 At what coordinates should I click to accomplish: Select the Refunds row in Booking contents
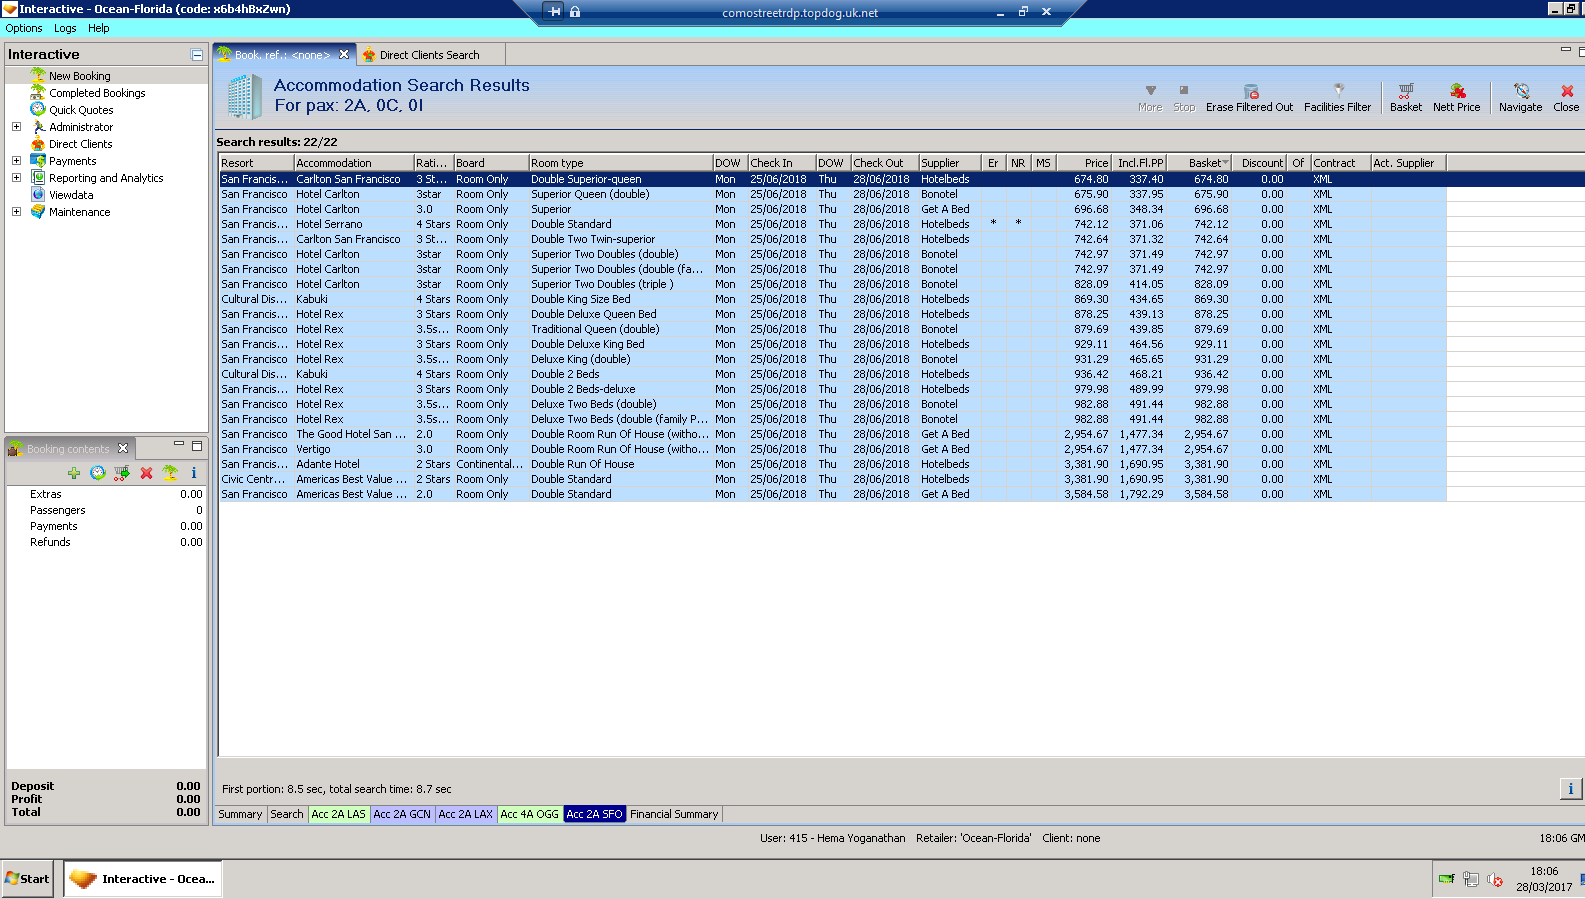[x=106, y=542]
